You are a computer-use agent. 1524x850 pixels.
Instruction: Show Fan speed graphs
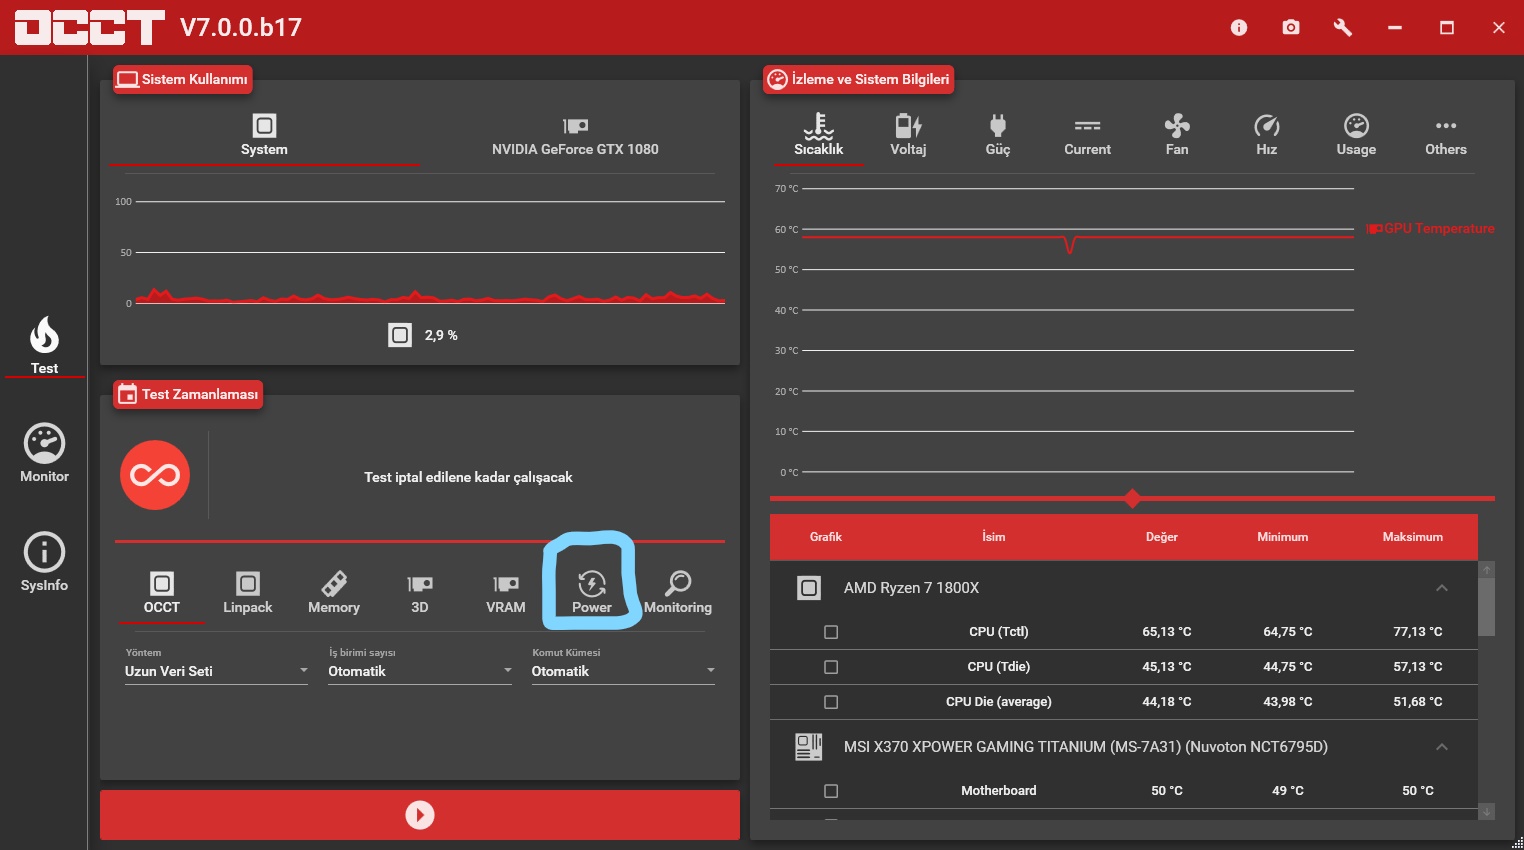pyautogui.click(x=1177, y=135)
